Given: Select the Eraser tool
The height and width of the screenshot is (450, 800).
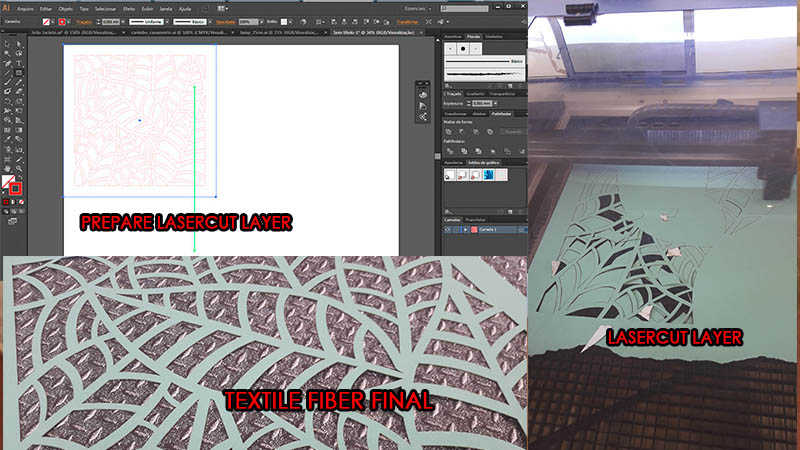Looking at the screenshot, I should (x=19, y=92).
